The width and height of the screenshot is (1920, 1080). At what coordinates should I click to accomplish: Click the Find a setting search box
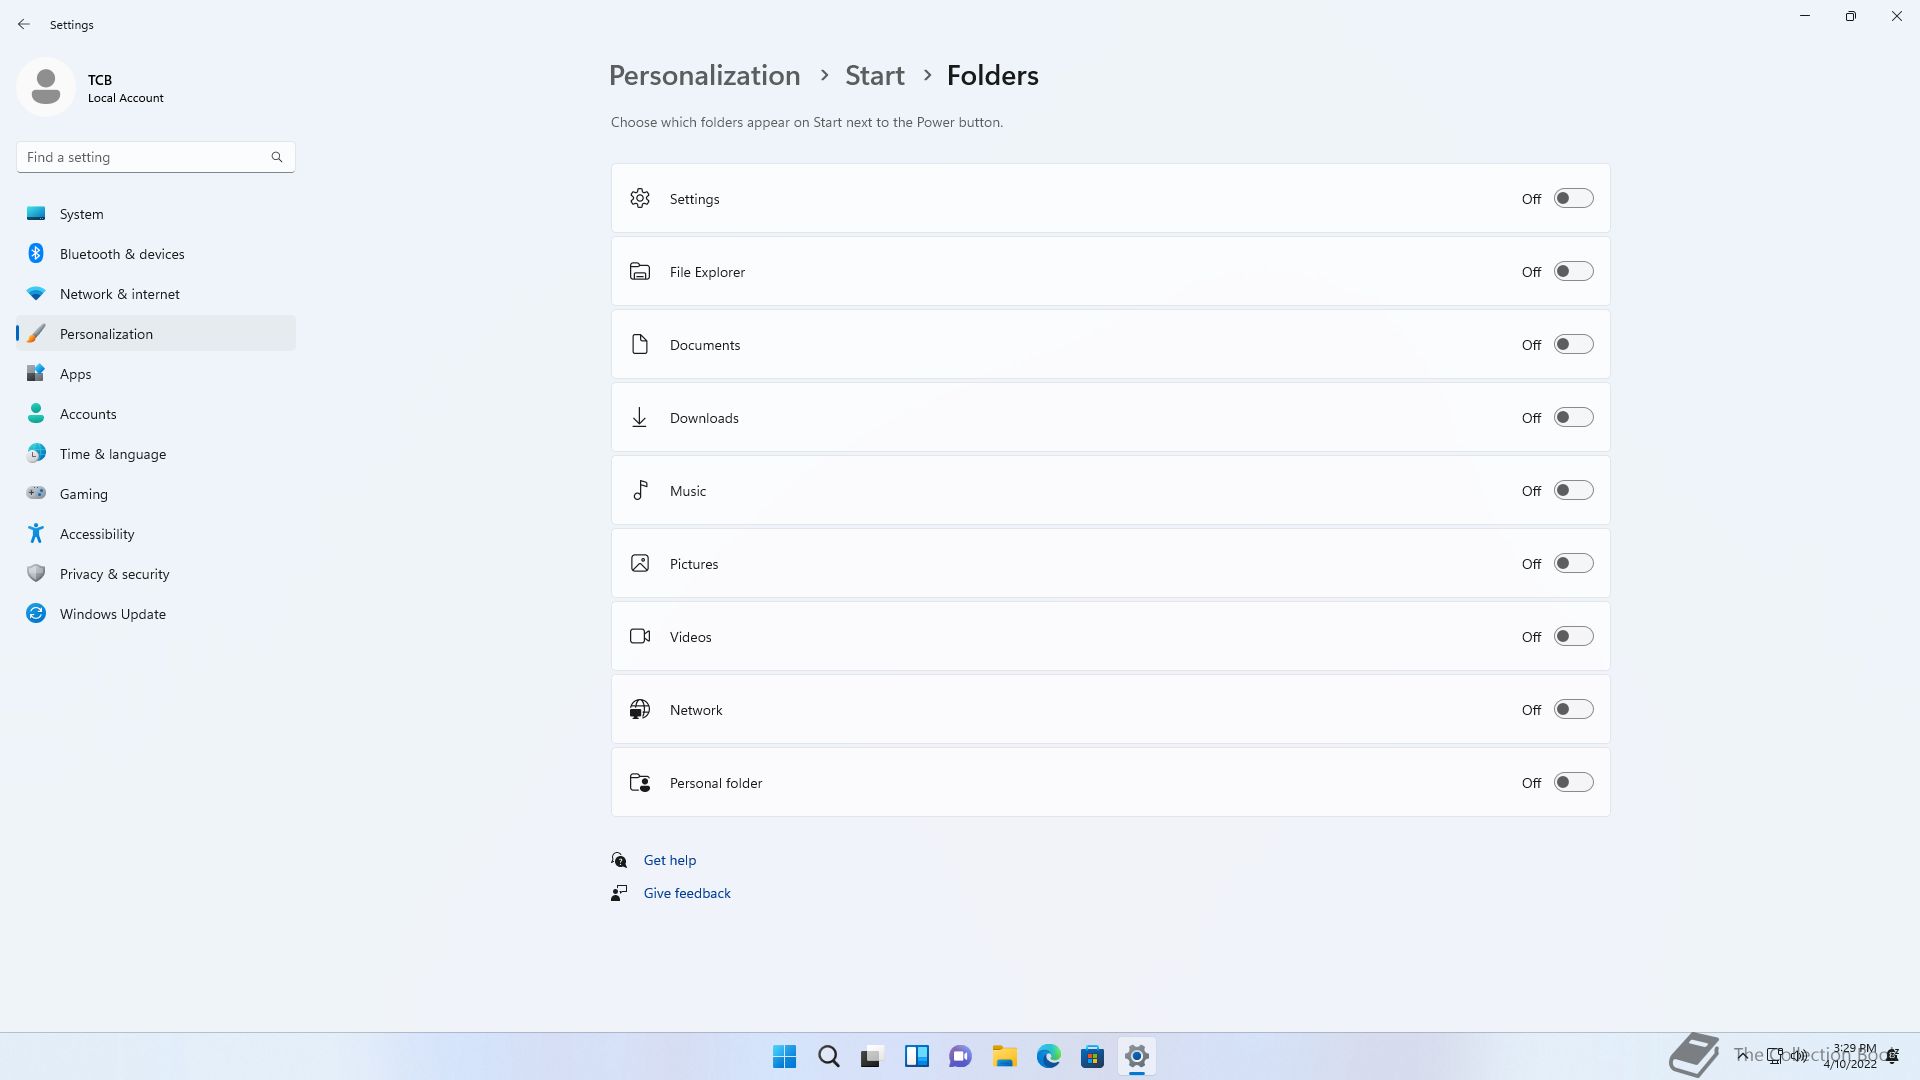[x=156, y=157]
